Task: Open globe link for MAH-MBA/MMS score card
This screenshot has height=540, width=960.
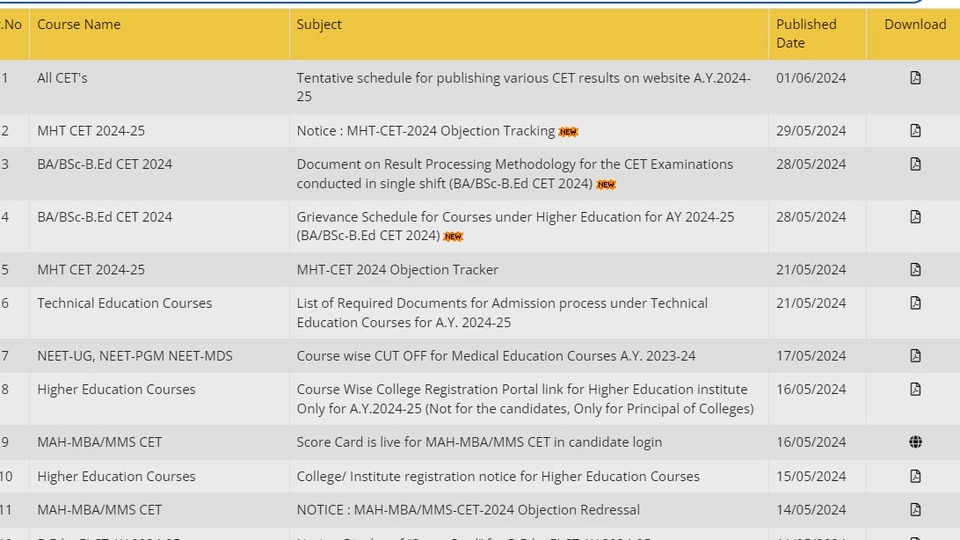Action: coord(915,442)
